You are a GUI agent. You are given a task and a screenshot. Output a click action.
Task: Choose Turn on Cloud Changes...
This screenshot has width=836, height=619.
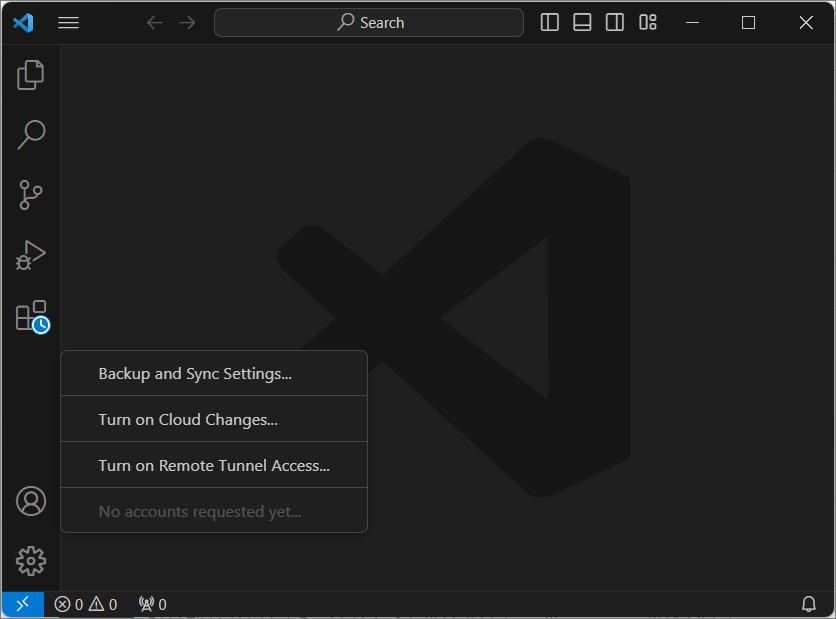(214, 419)
